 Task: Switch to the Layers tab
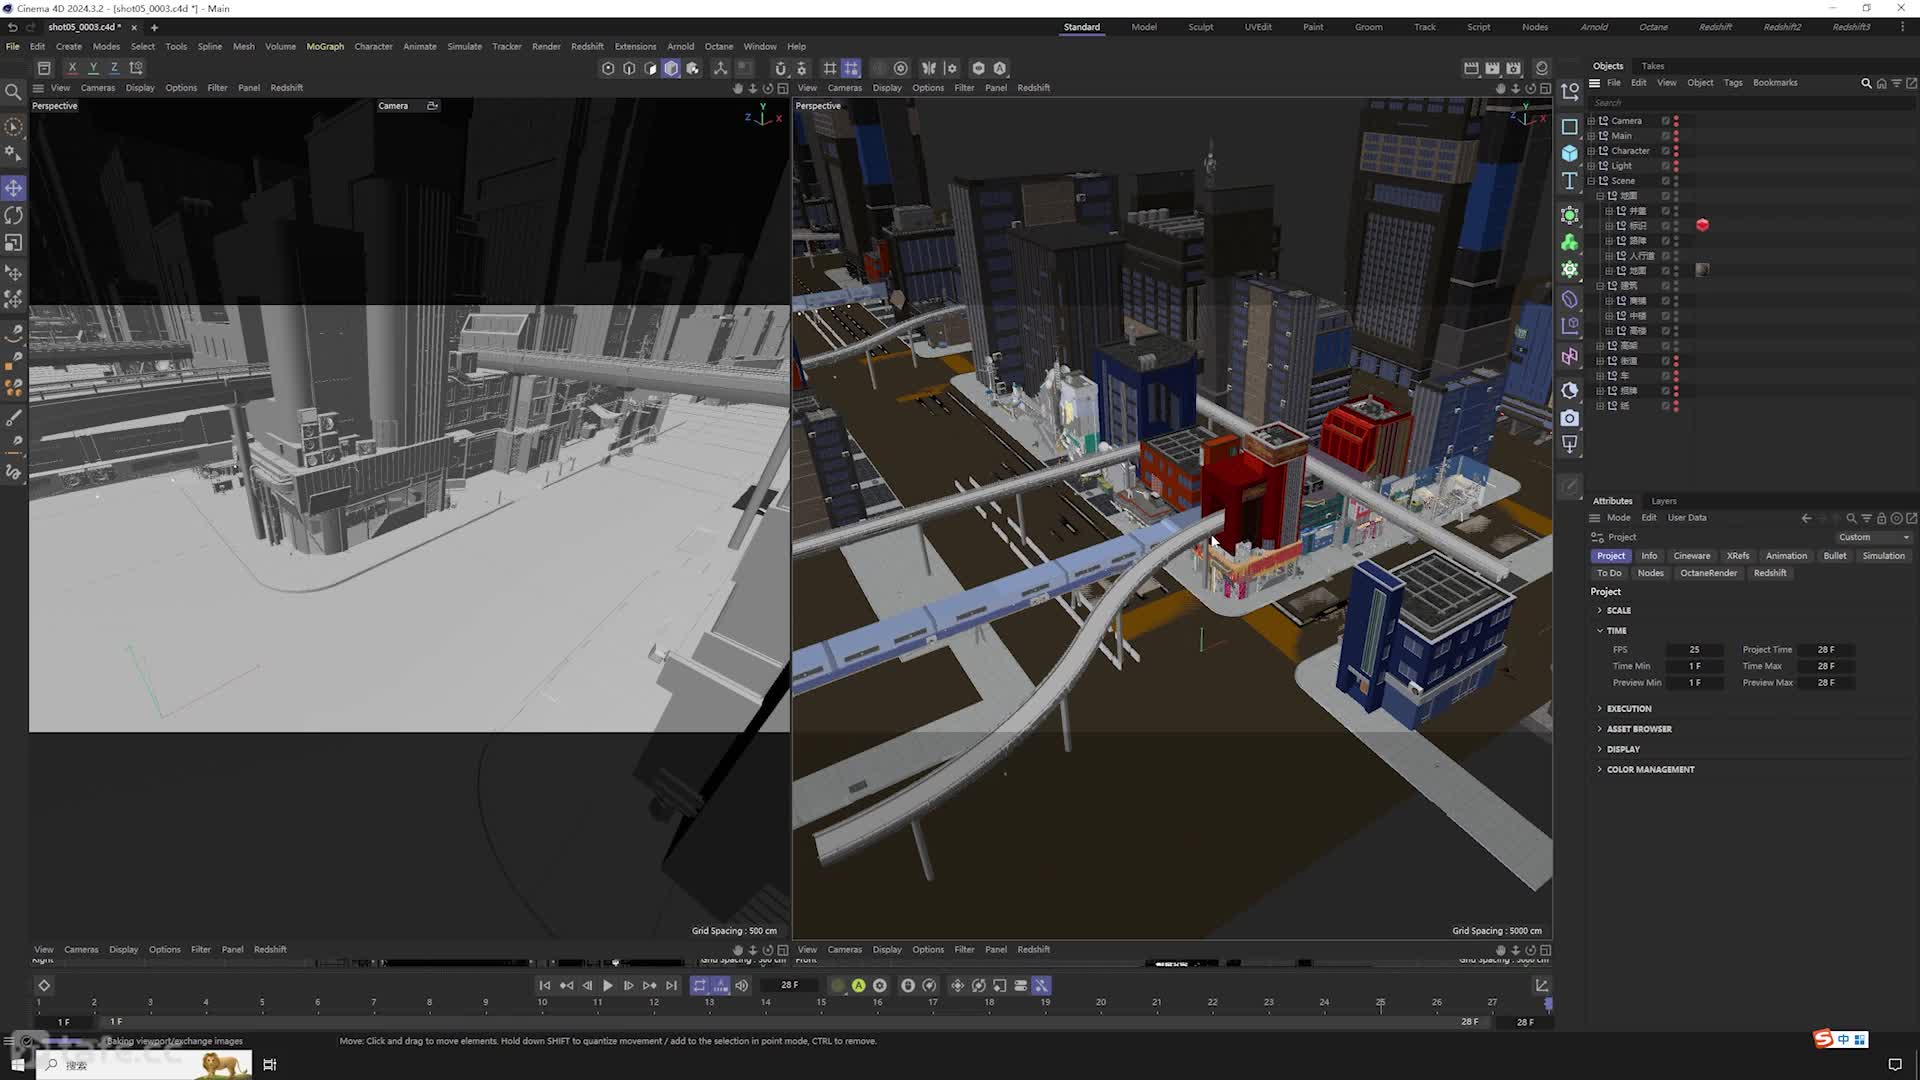coord(1664,501)
